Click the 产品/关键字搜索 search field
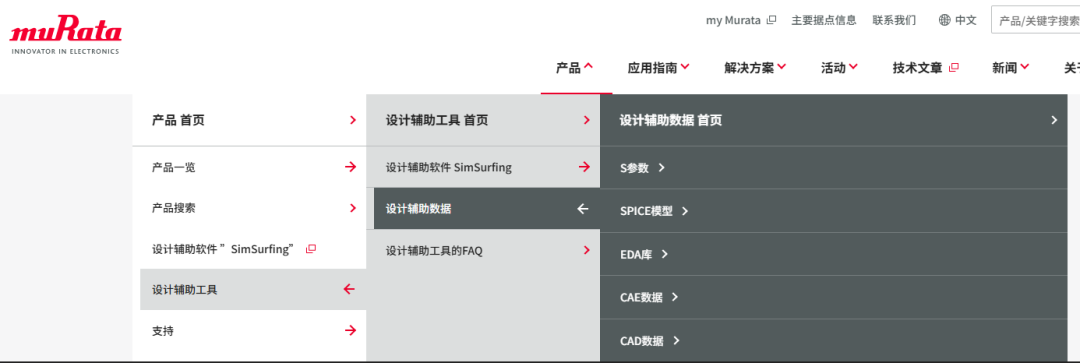The width and height of the screenshot is (1080, 363). [x=1035, y=20]
